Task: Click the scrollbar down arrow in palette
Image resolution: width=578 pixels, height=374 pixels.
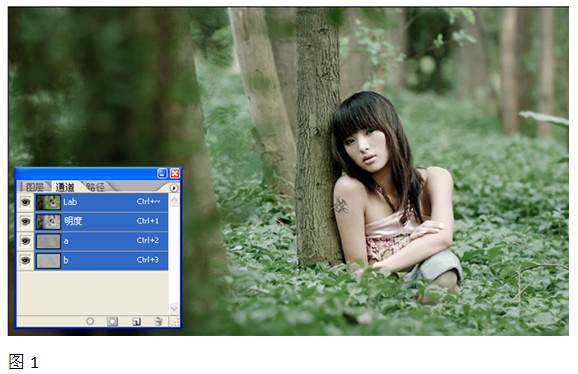Action: (x=174, y=308)
